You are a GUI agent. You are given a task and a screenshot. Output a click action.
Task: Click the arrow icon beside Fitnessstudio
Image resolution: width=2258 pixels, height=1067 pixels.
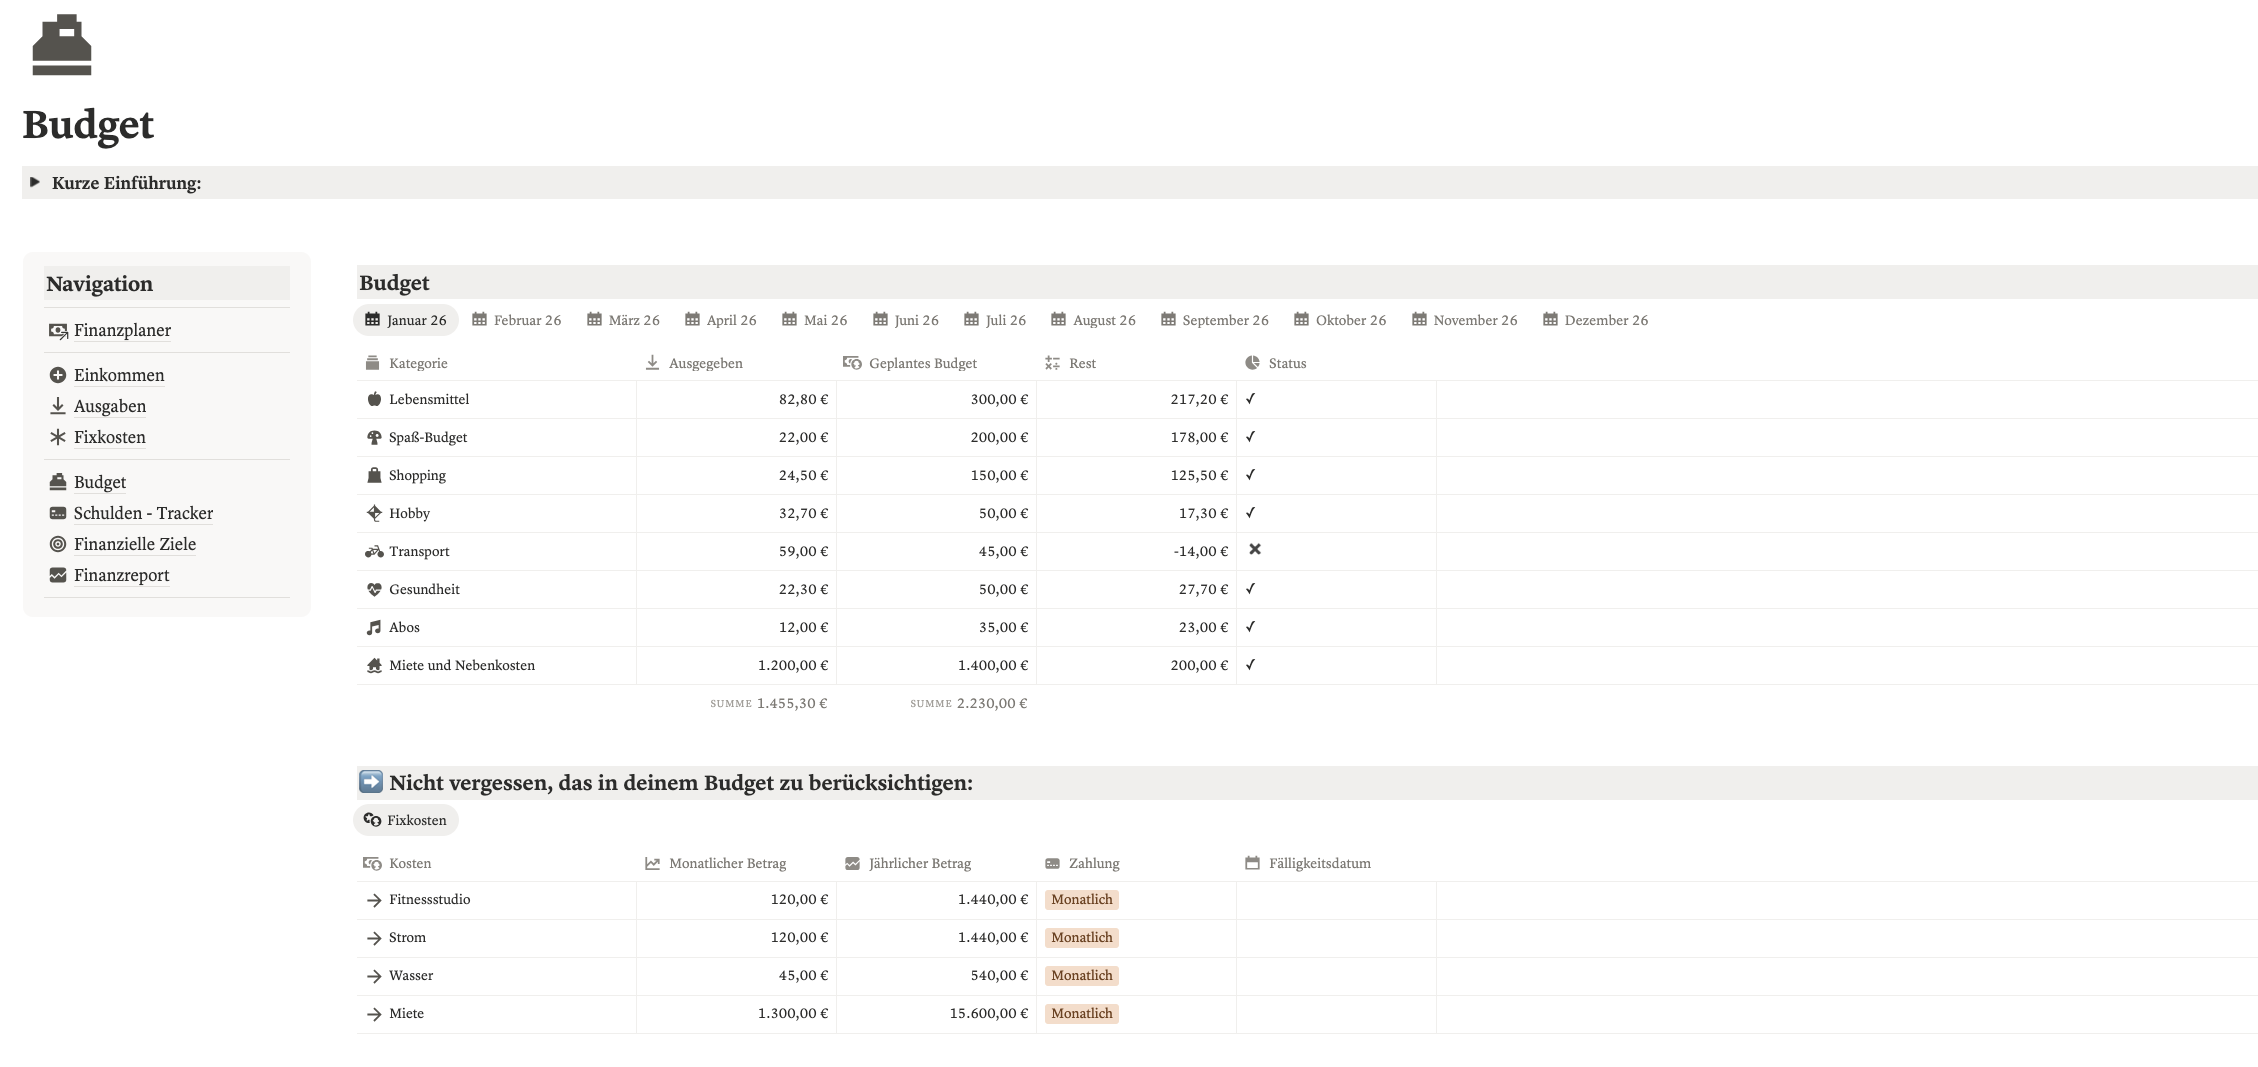(374, 900)
